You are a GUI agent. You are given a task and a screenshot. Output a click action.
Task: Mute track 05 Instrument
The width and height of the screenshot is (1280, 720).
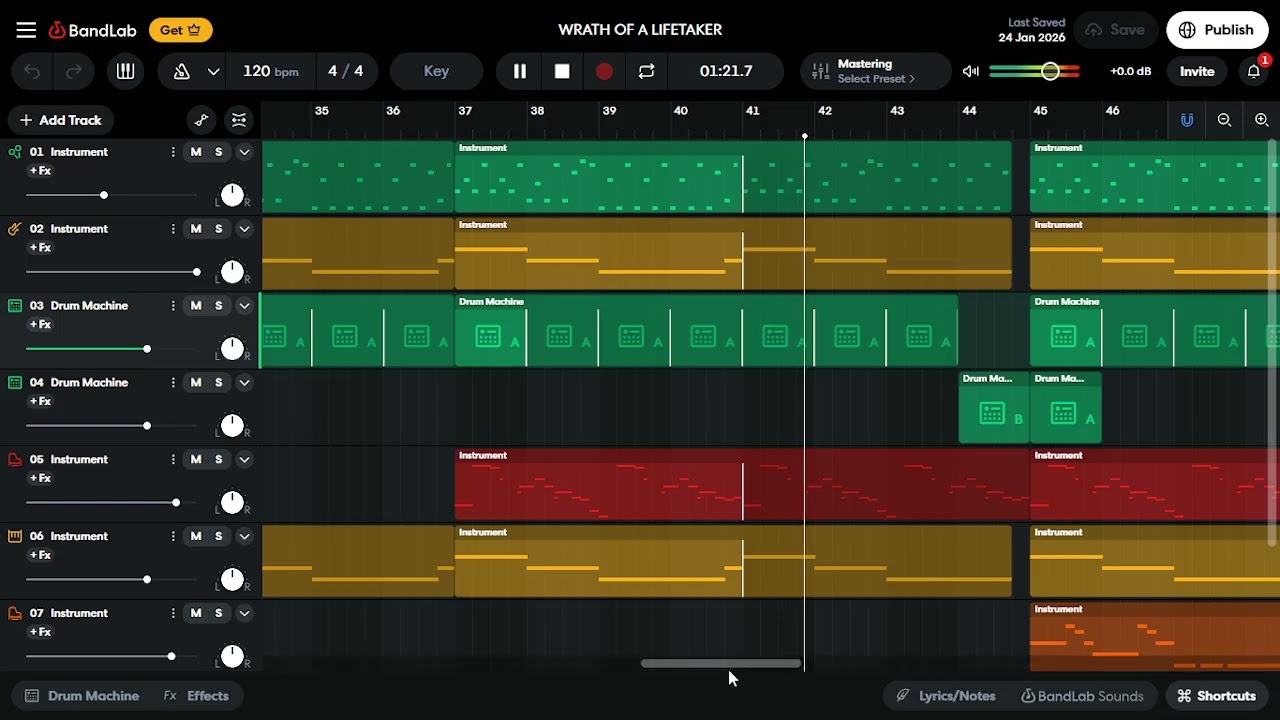point(196,460)
